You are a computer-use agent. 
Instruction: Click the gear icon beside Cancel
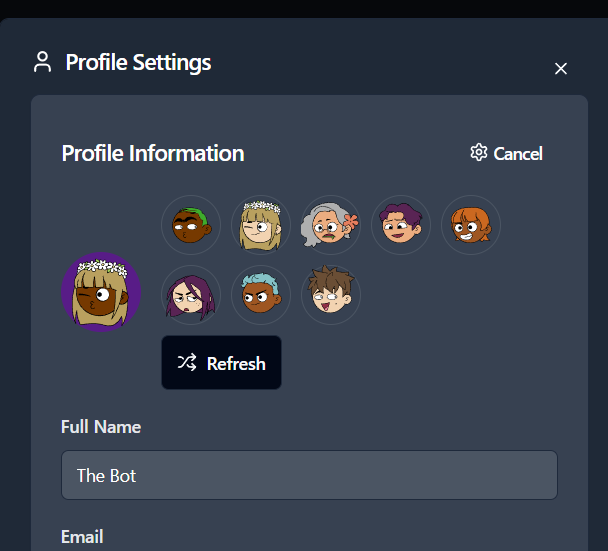[479, 153]
